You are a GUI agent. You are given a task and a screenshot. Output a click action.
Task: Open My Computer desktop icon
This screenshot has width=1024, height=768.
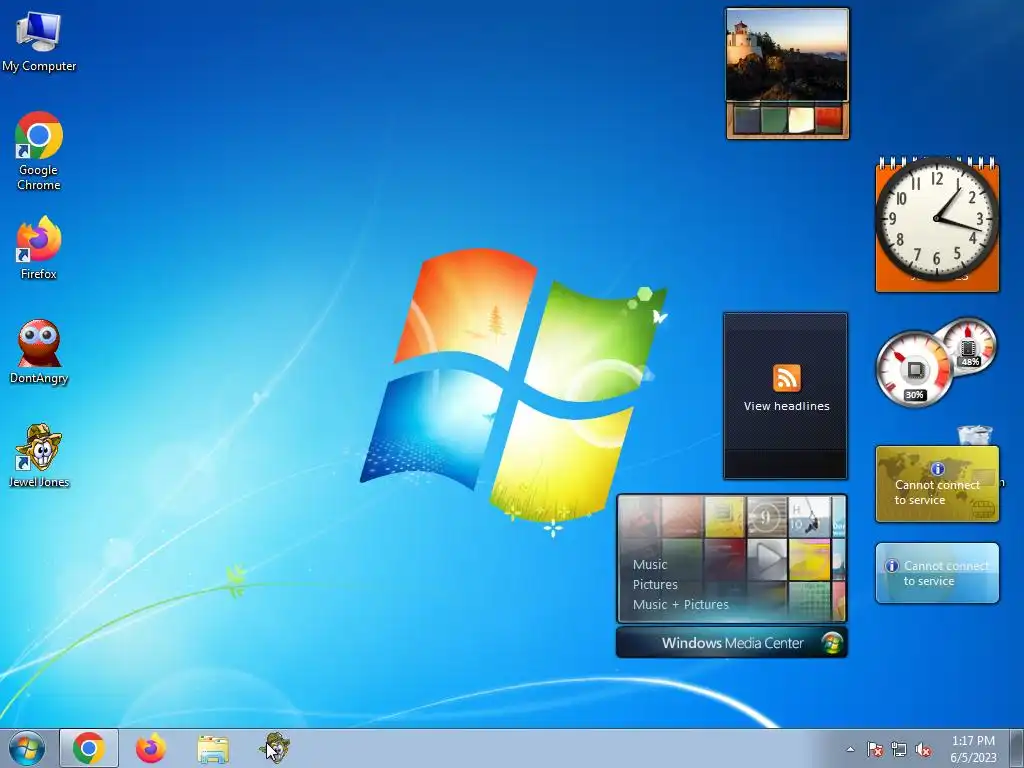[39, 41]
